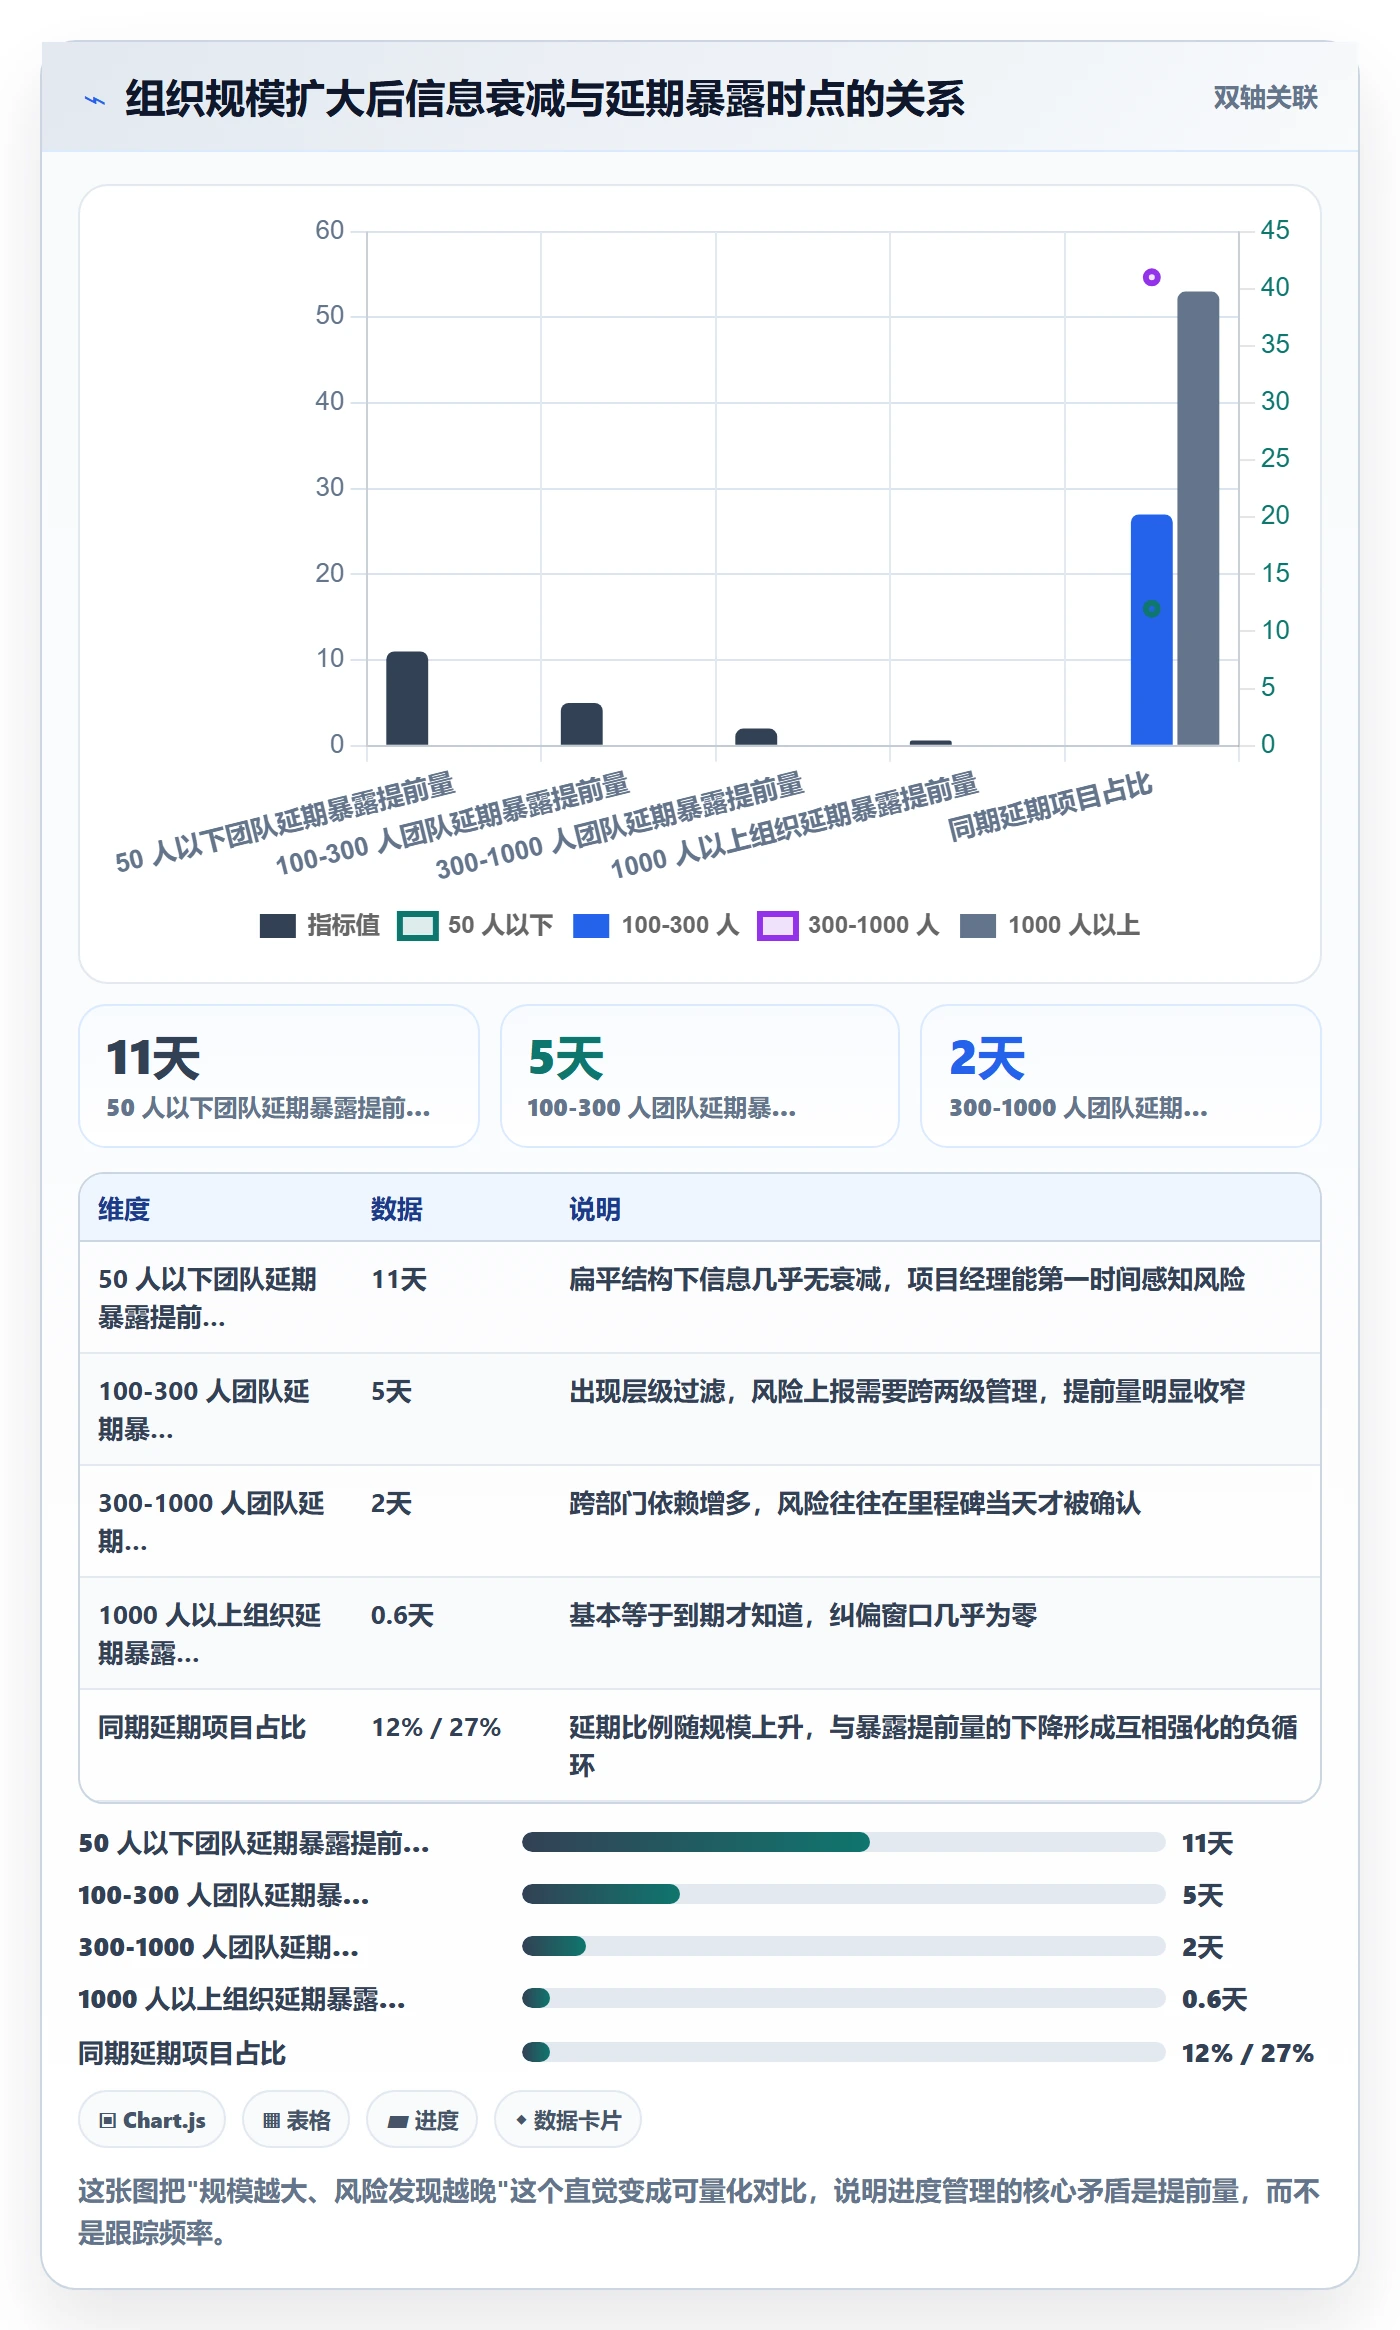Screen dimensions: 1400x2330
Task: Click the green data point on blue bar
Action: pyautogui.click(x=1152, y=608)
